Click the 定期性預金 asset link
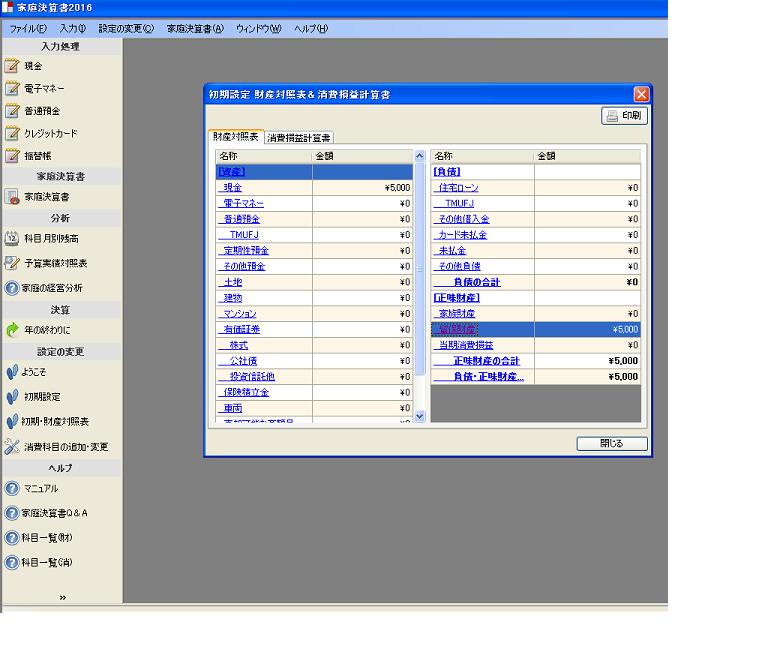Screen dimensions: 764x648 [245, 250]
